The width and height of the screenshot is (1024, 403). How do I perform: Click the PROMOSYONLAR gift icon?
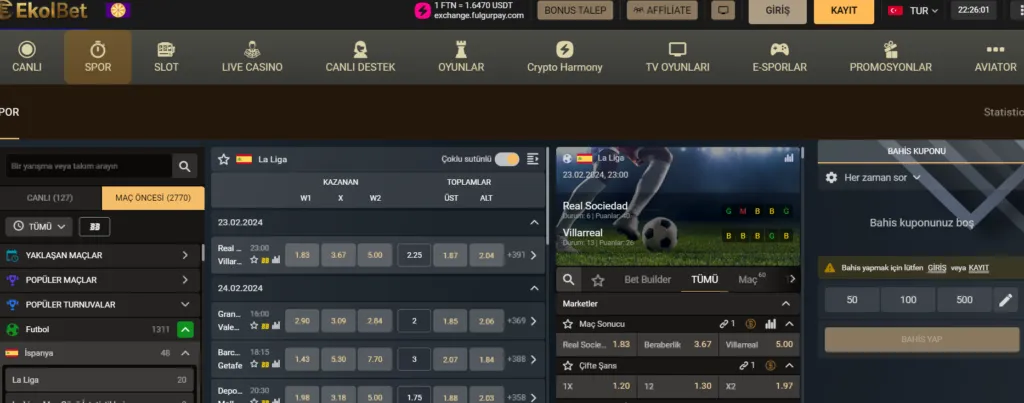[890, 48]
